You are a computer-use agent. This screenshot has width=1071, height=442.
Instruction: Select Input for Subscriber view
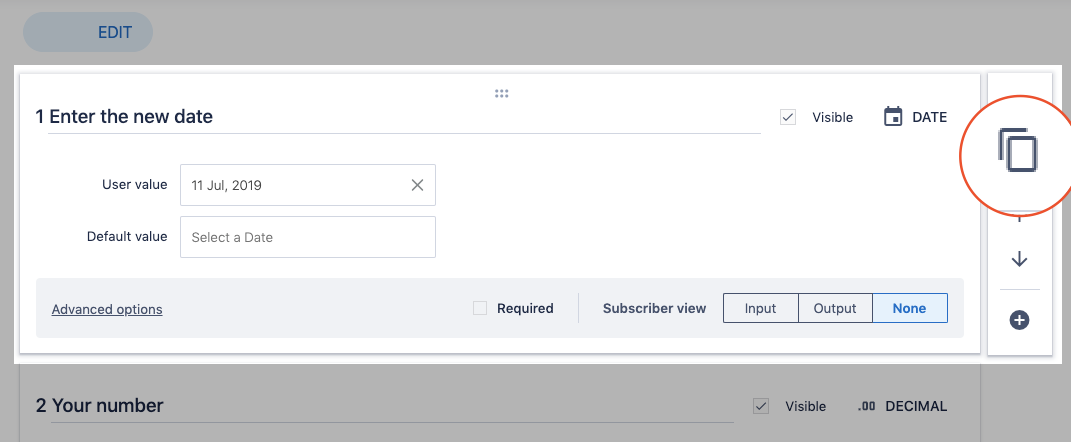pyautogui.click(x=760, y=308)
